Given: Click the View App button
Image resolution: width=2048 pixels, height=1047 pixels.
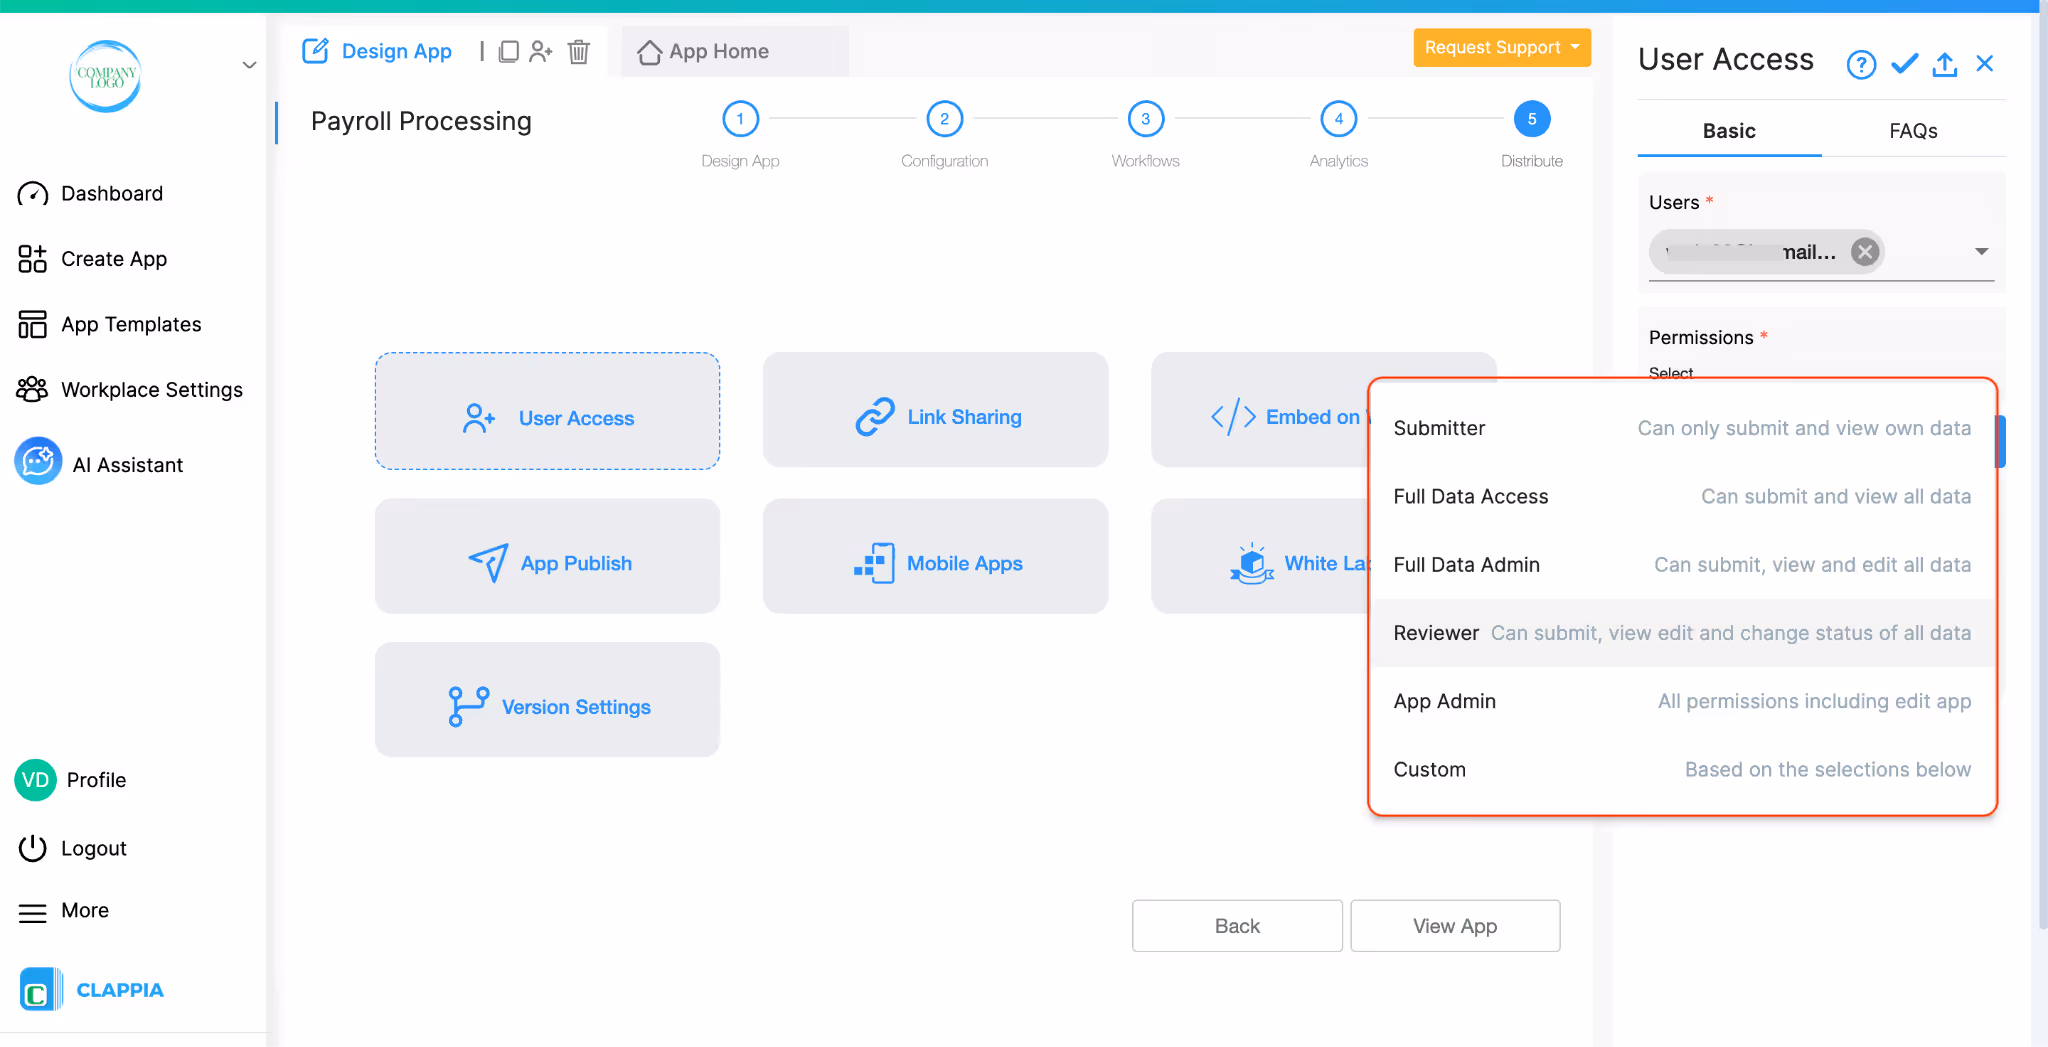Looking at the screenshot, I should (x=1454, y=925).
